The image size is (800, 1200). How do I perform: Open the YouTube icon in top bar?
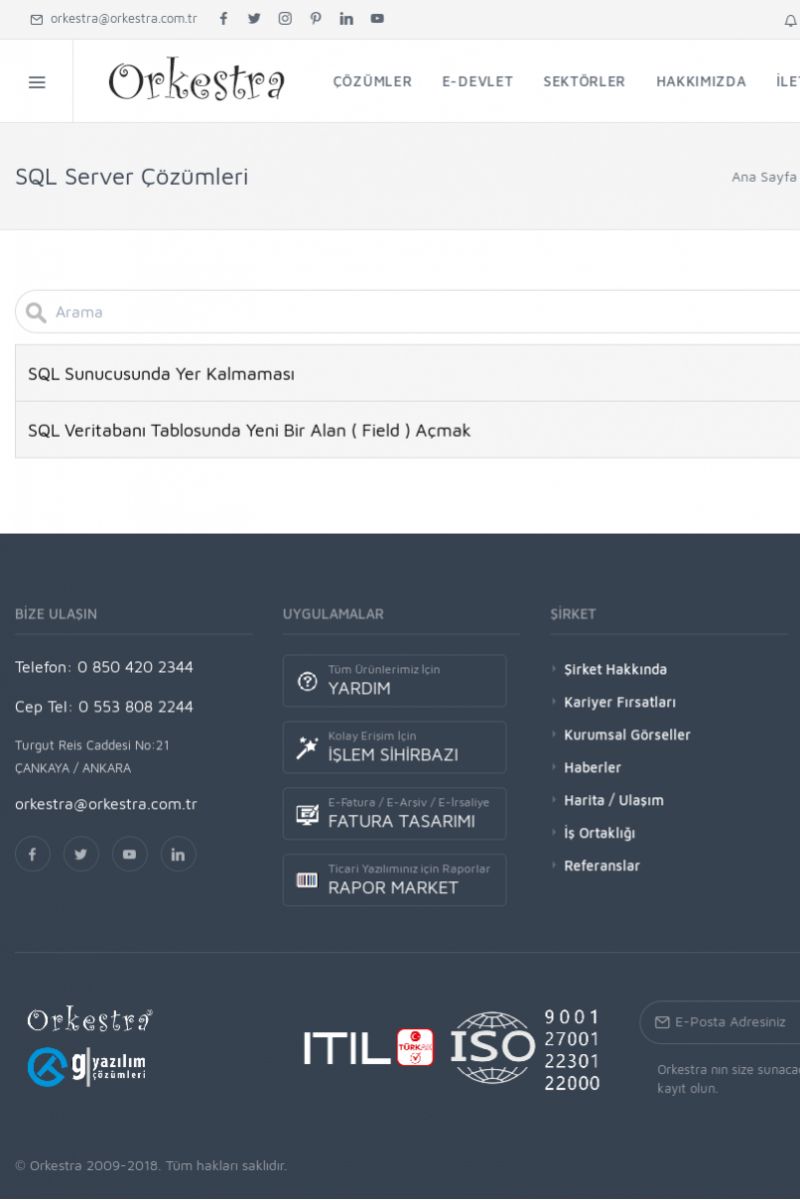[377, 19]
